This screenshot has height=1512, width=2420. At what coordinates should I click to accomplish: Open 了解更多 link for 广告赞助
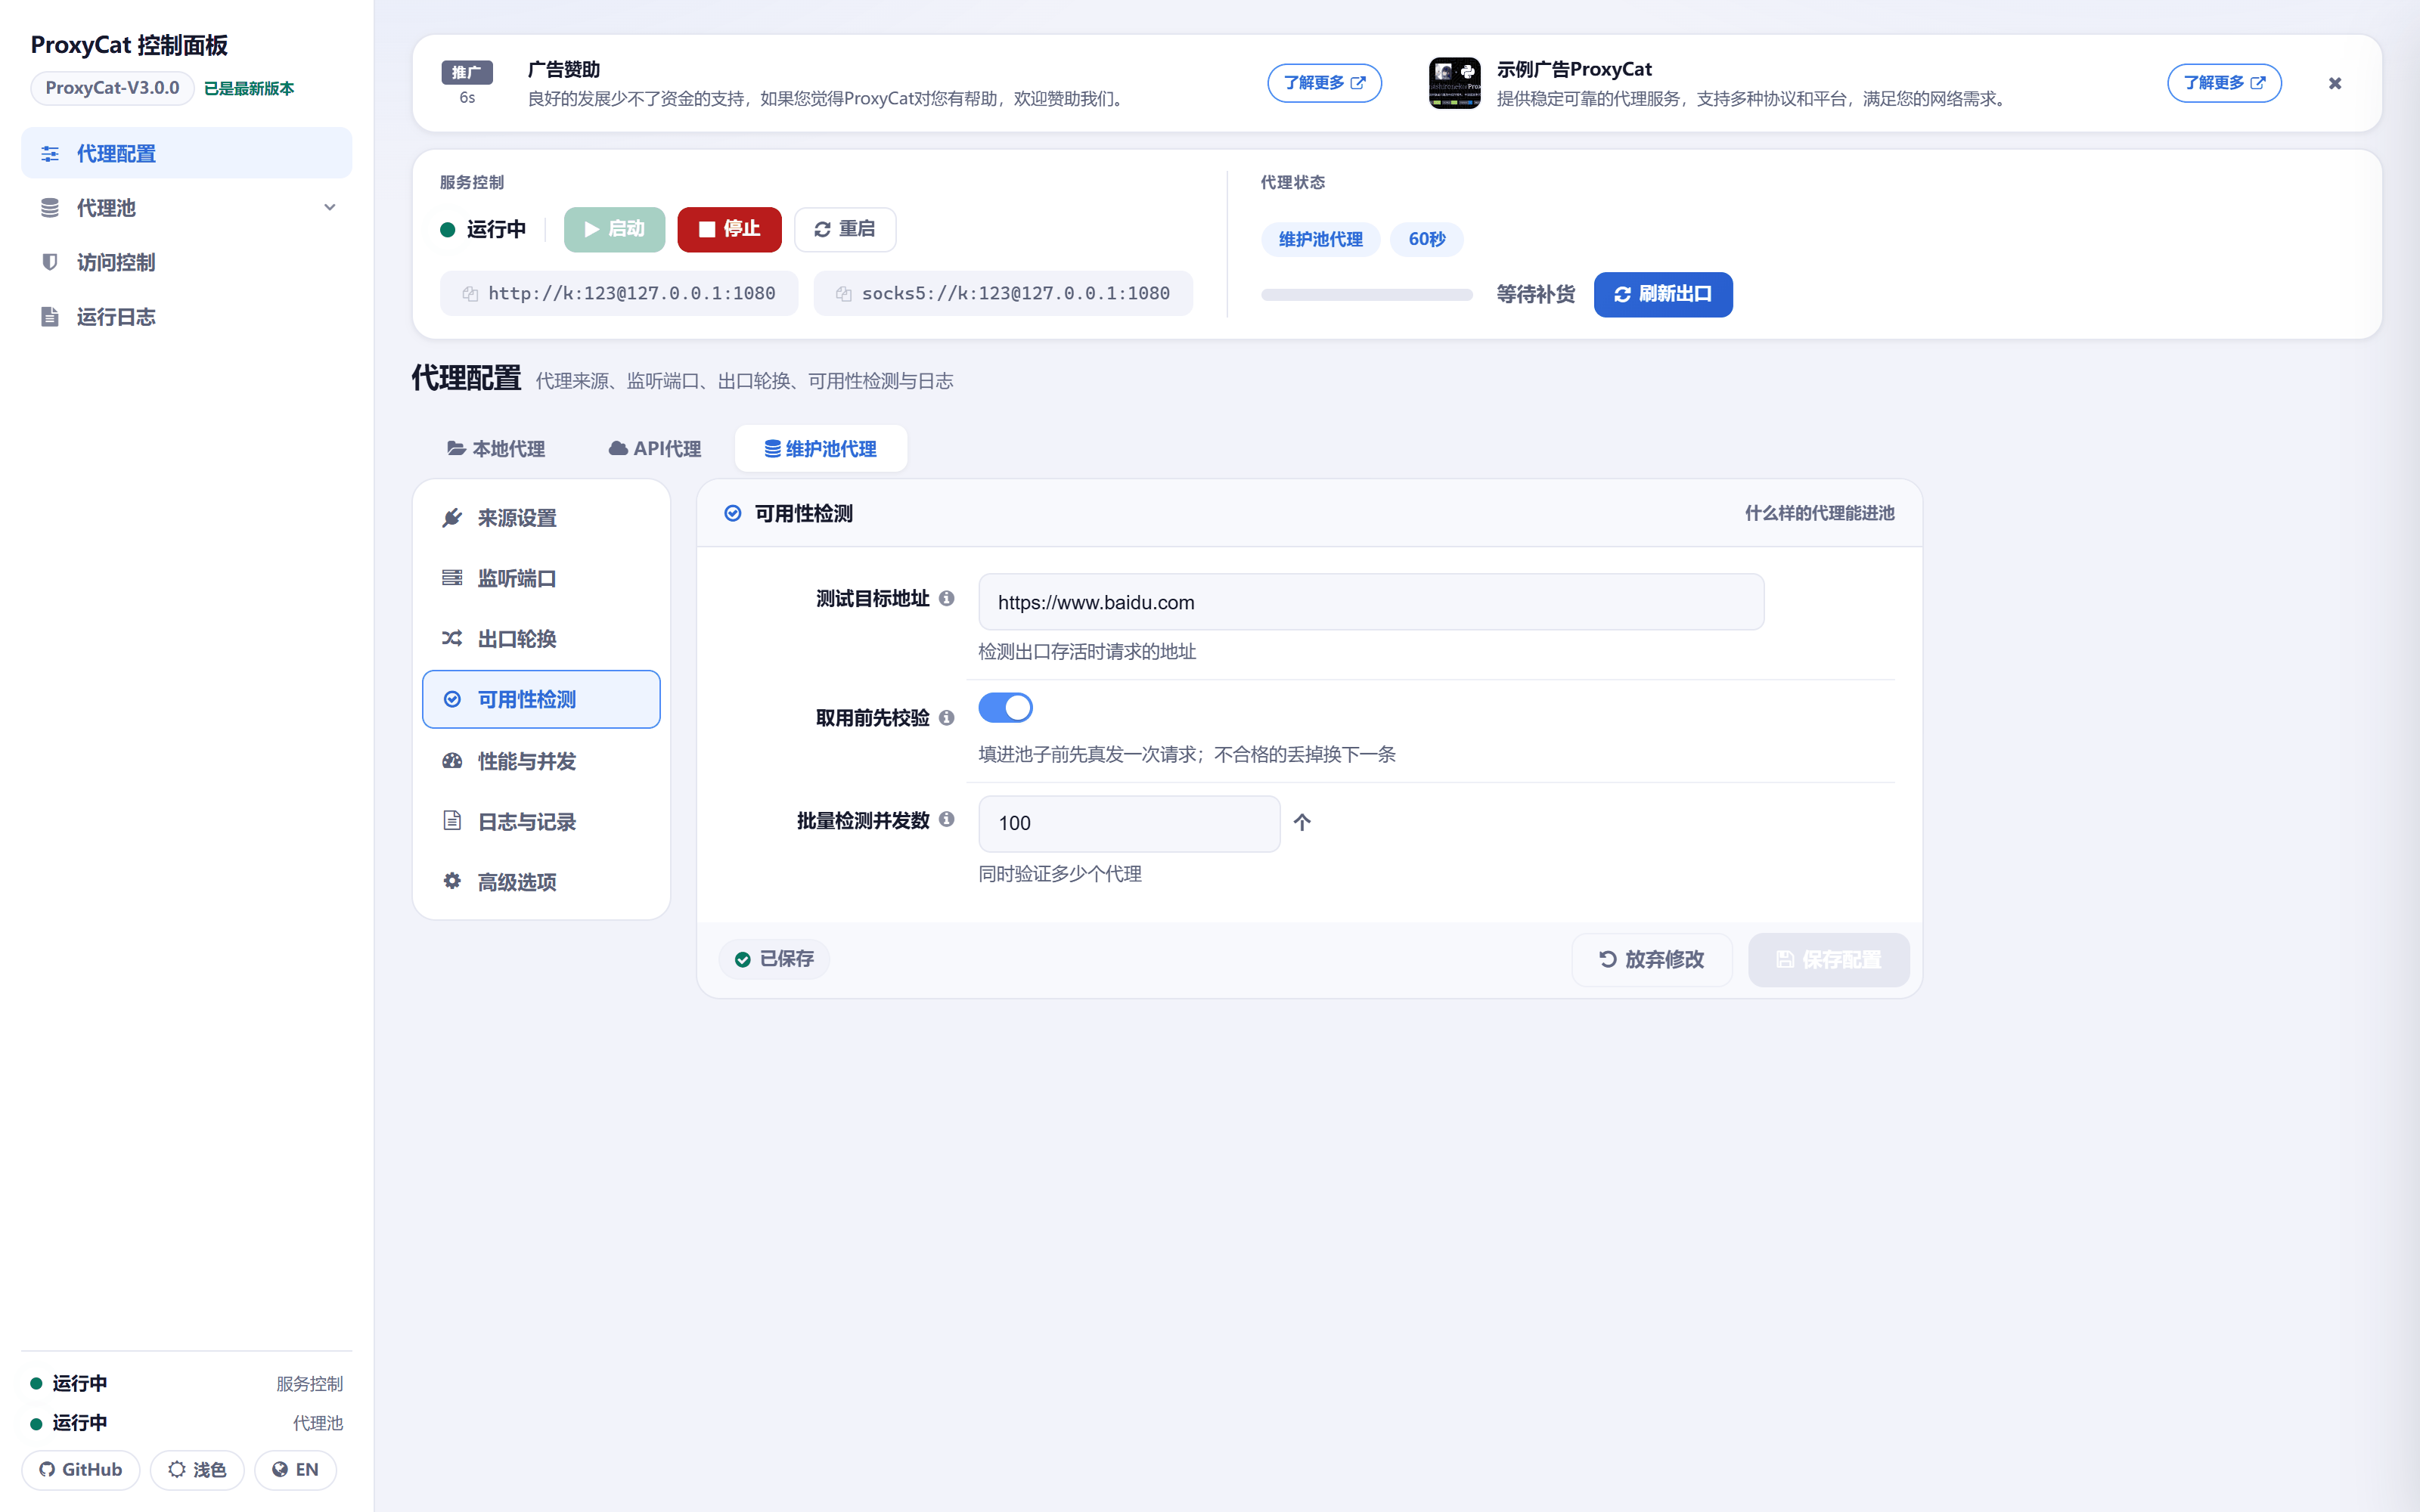[x=1324, y=83]
